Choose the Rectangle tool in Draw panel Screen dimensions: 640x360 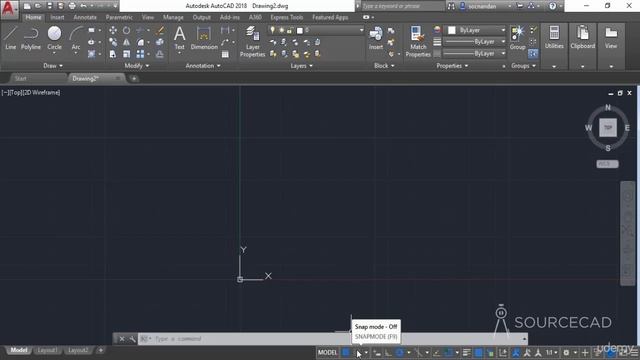coord(91,30)
